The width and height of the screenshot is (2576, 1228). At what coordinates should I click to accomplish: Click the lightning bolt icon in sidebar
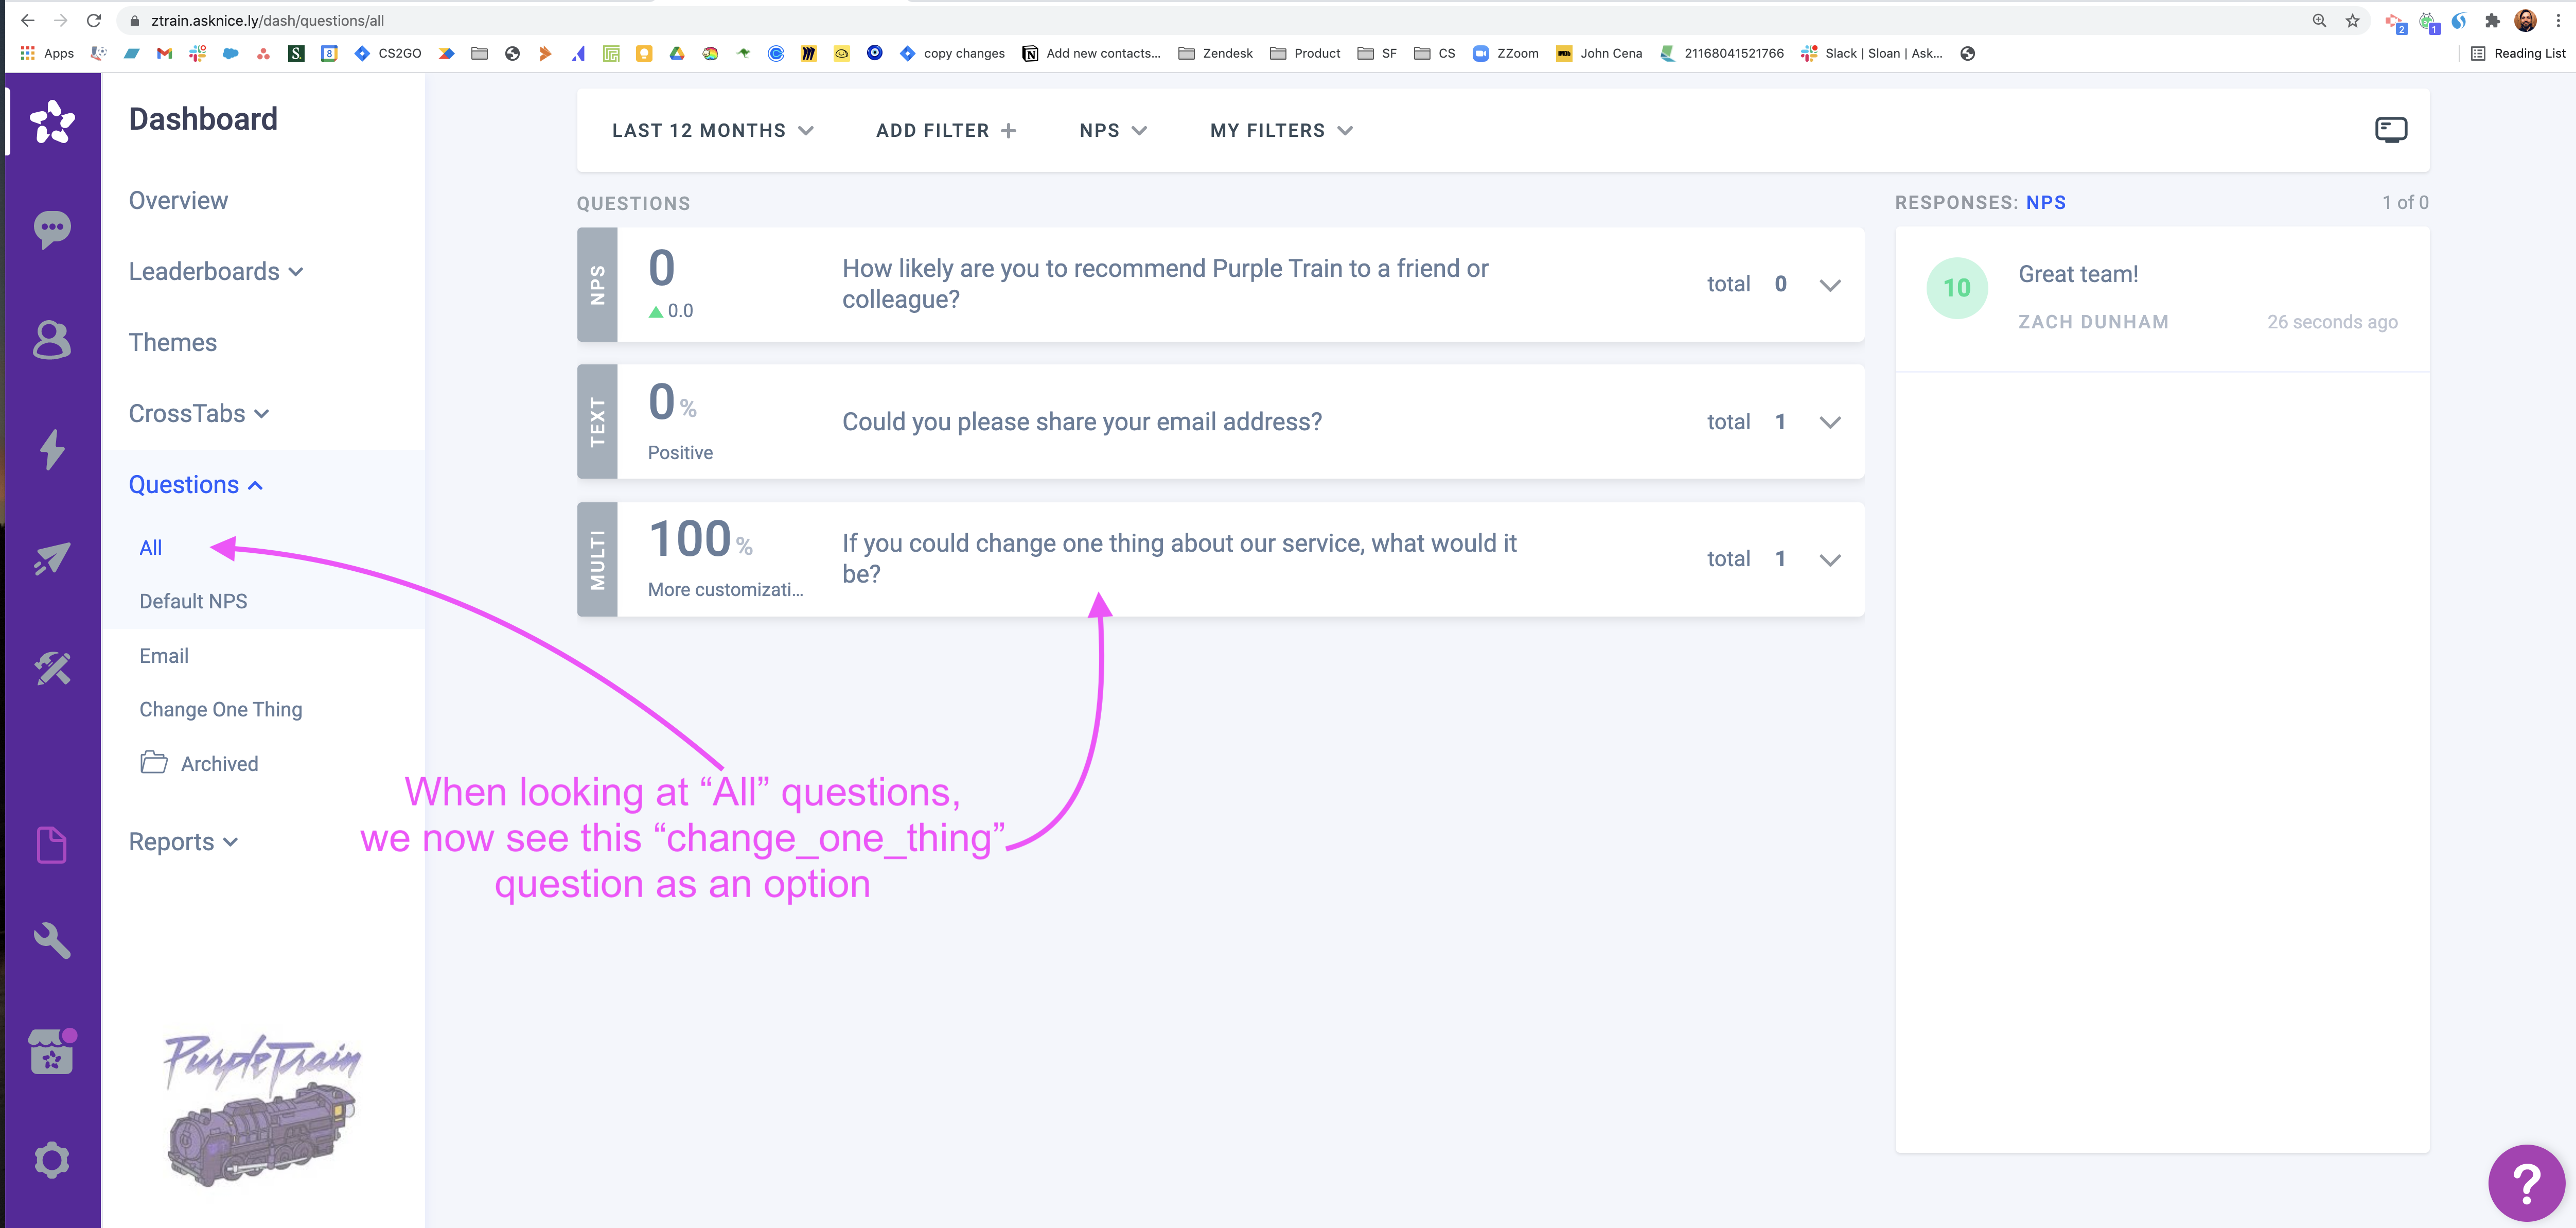52,449
